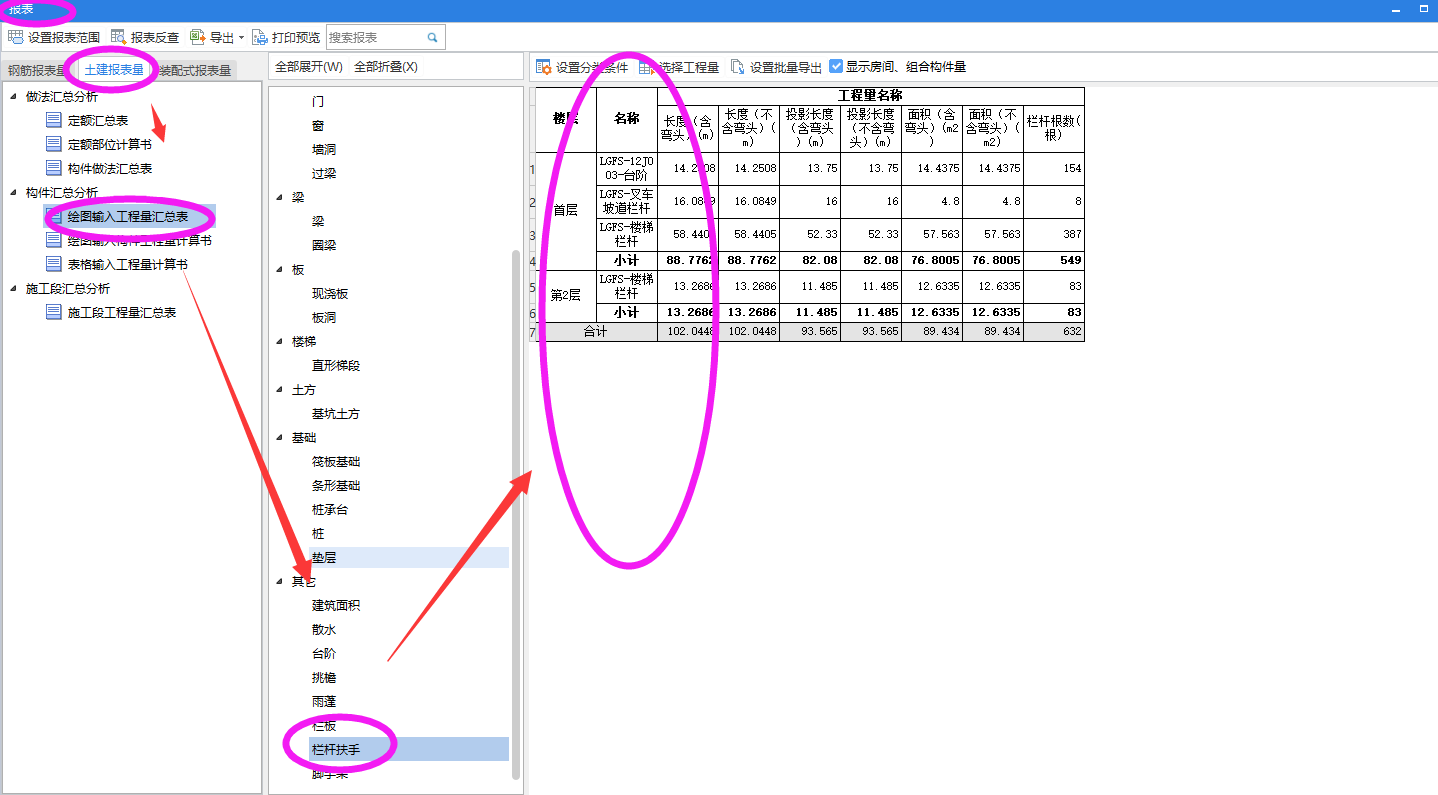The height and width of the screenshot is (795, 1438).
Task: Open the 导出 dropdown arrow
Action: tap(241, 38)
